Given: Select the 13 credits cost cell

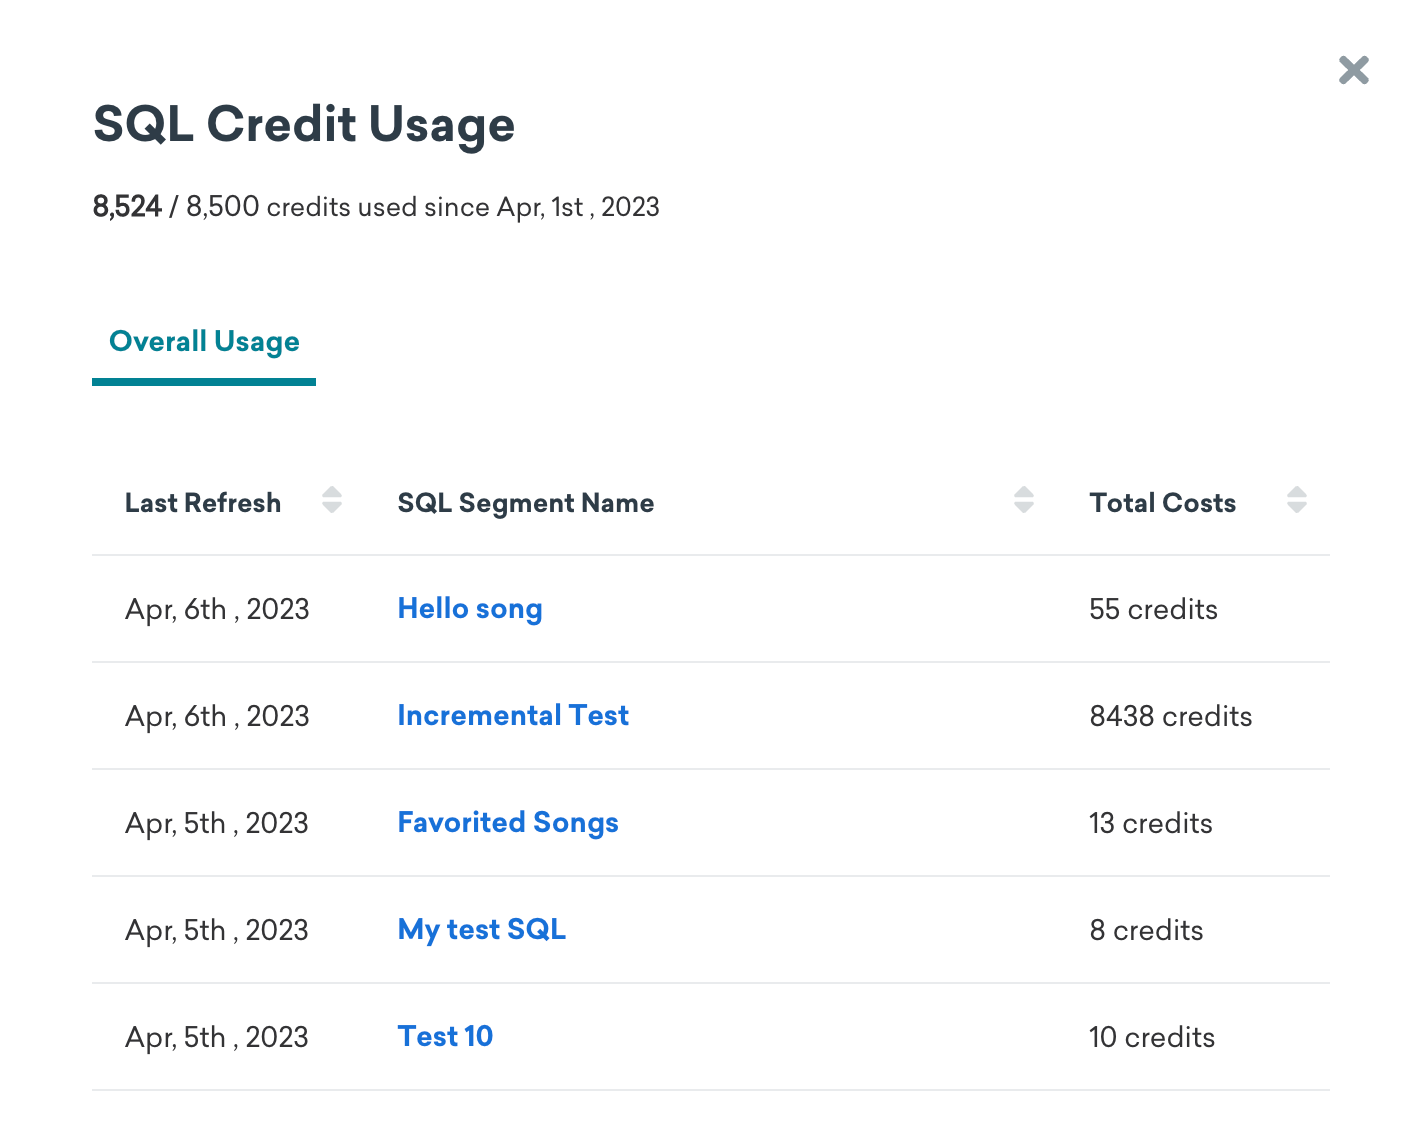Looking at the screenshot, I should 1151,823.
